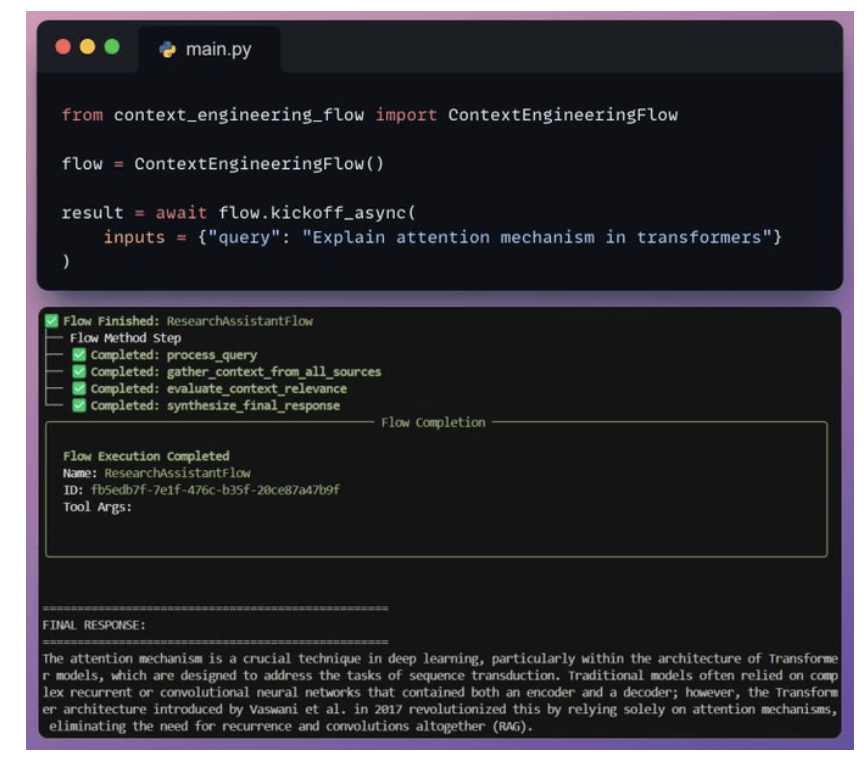
Task: Click the green check beside Flow Finished
Action: [x=52, y=321]
